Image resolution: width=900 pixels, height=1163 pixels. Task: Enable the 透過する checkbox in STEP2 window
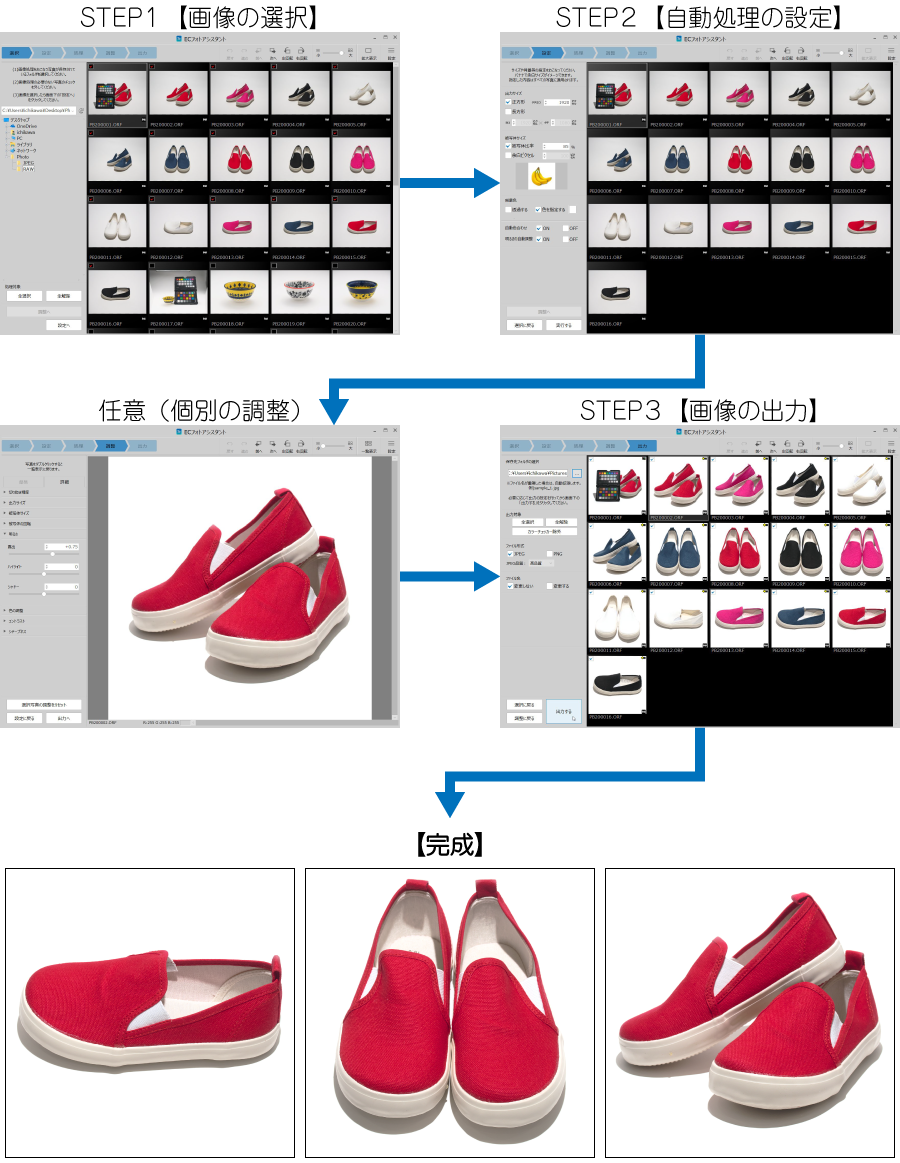click(508, 210)
